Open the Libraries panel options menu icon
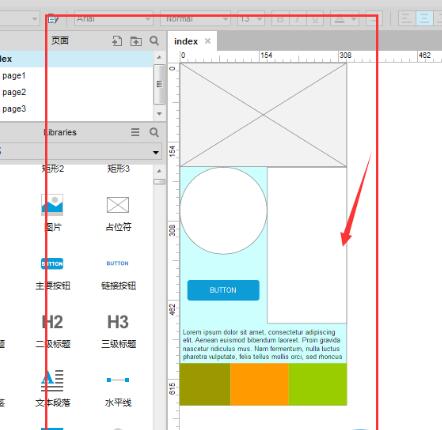Image resolution: width=442 pixels, height=430 pixels. pyautogui.click(x=135, y=132)
